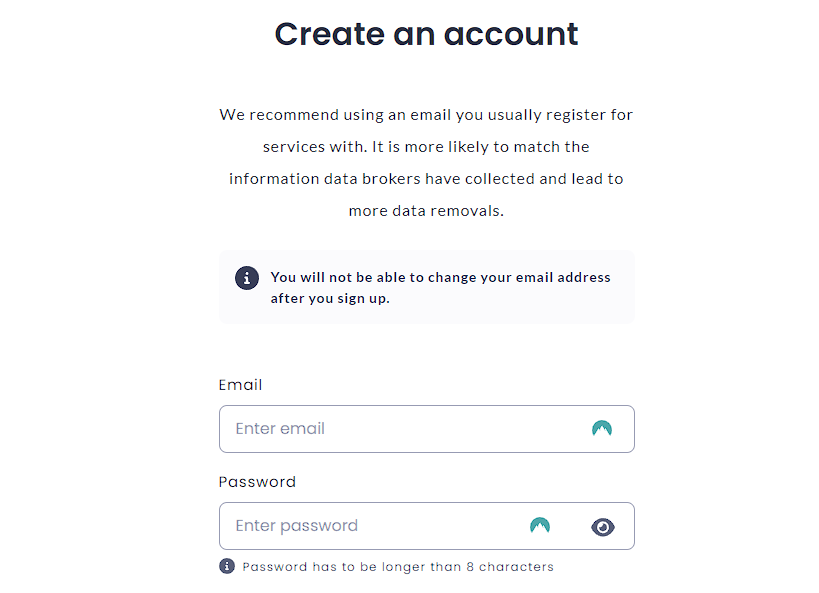Image resolution: width=819 pixels, height=593 pixels.
Task: Click the 'Enter password' placeholder text
Action: pos(297,526)
